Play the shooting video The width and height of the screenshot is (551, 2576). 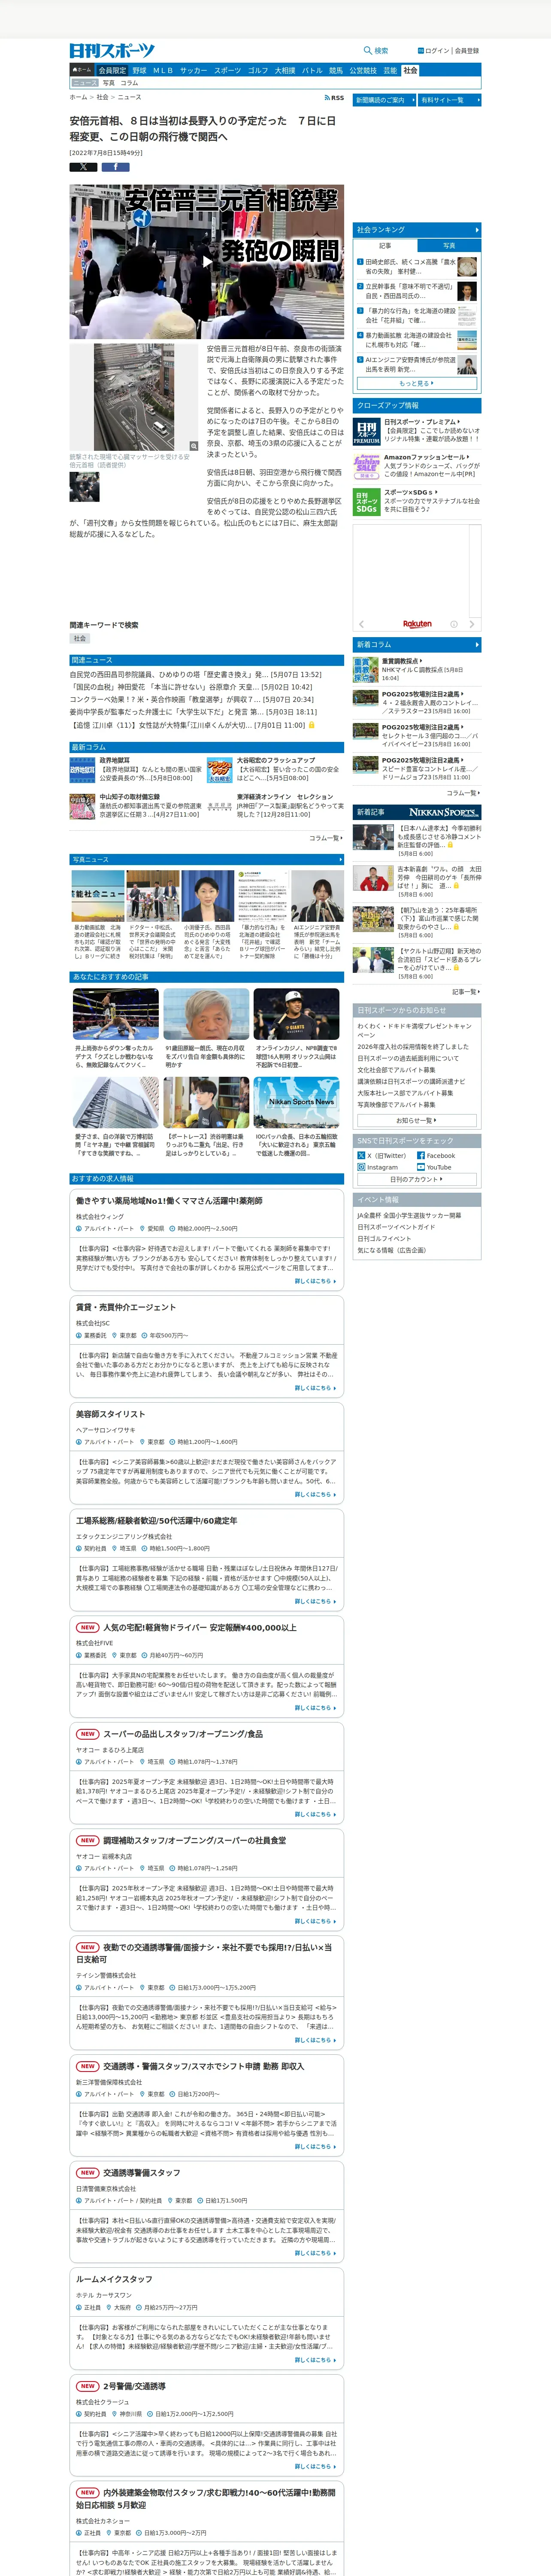206,262
